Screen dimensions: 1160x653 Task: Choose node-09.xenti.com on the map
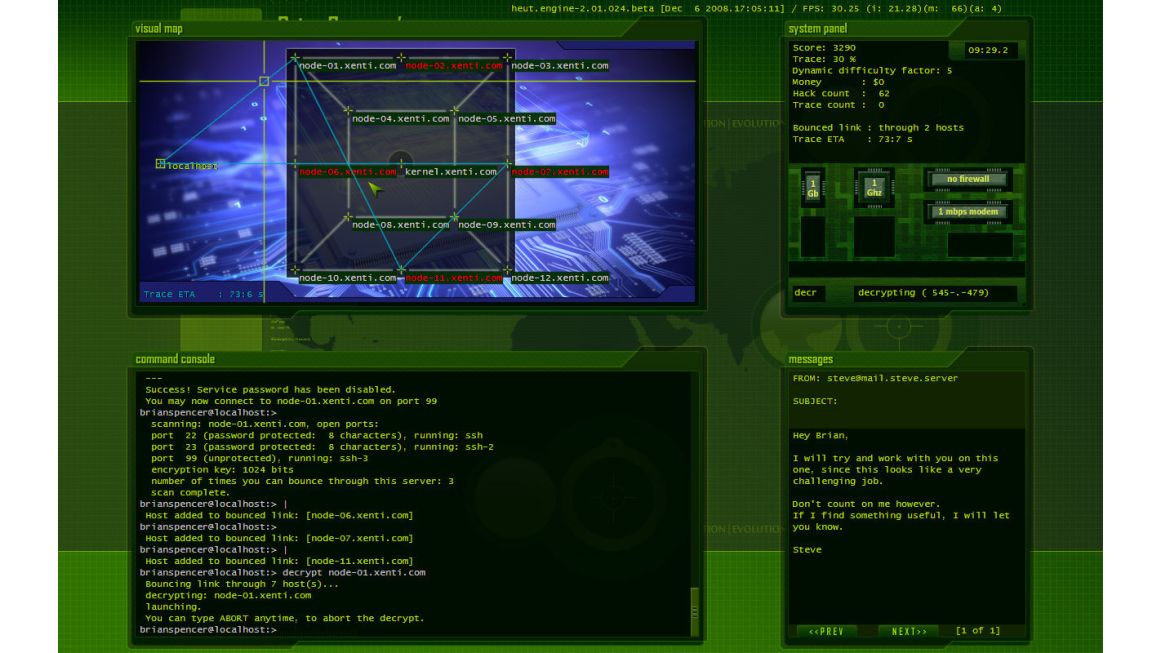tap(506, 225)
